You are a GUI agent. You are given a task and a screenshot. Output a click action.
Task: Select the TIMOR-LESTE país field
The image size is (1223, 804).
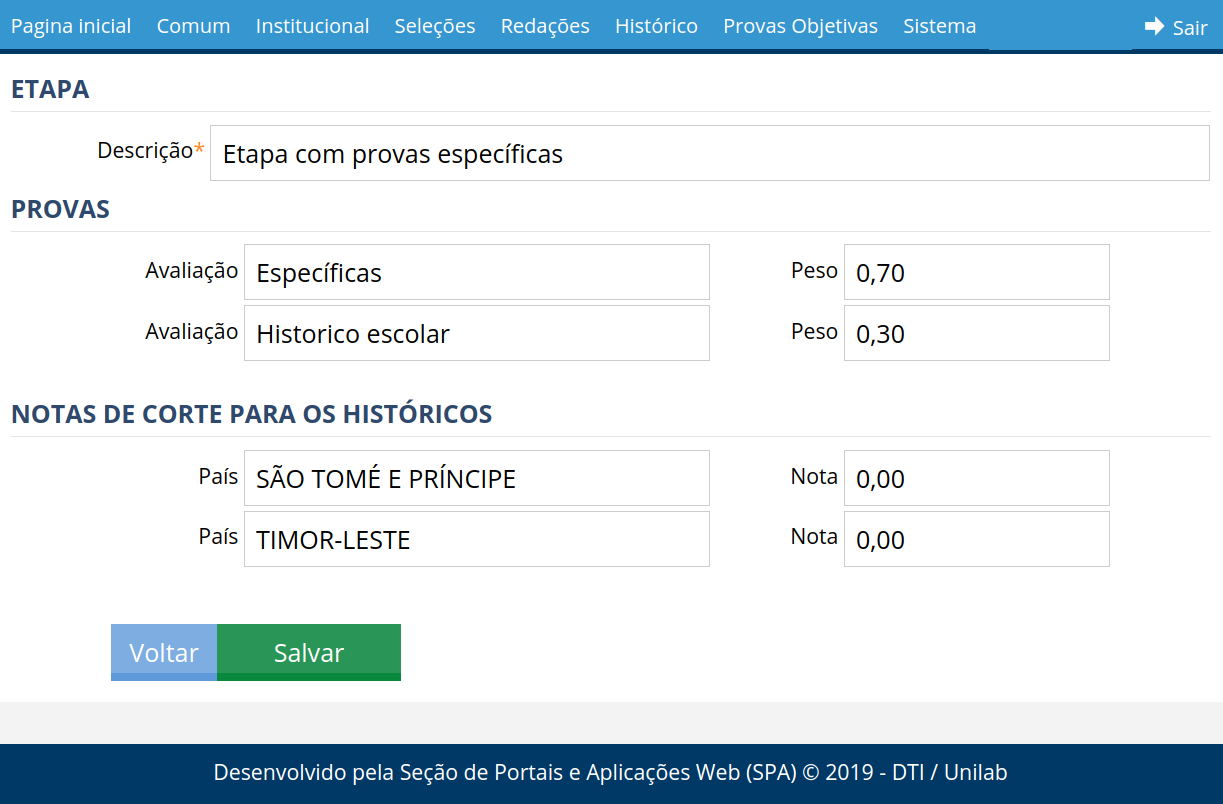pyautogui.click(x=476, y=538)
